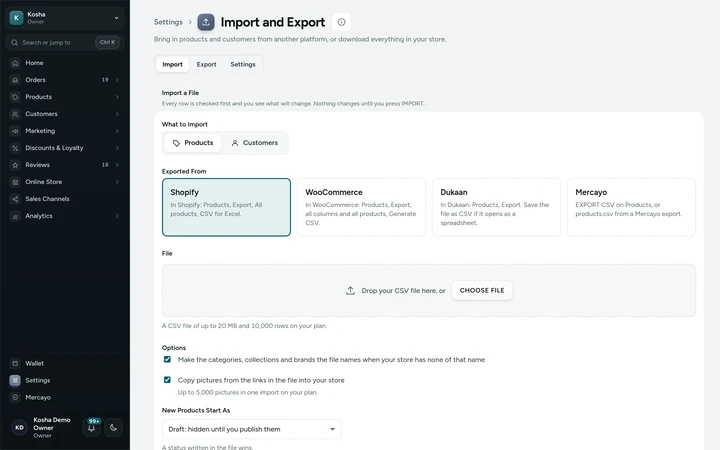Click the Mercayo icon in sidebar
The width and height of the screenshot is (720, 450).
coord(15,397)
